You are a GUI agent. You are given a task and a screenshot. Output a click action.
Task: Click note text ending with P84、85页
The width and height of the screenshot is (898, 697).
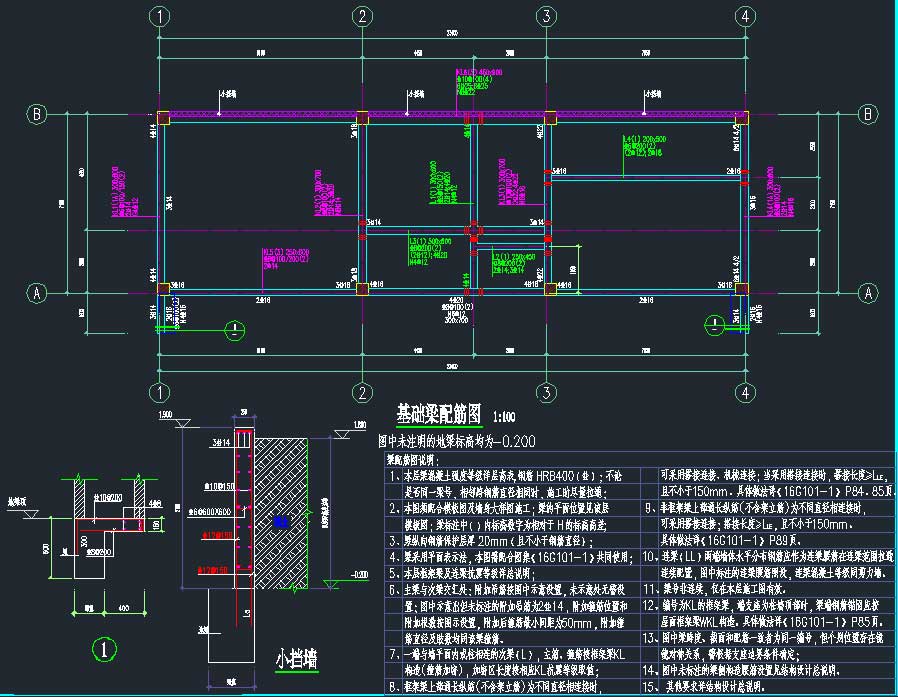coord(775,491)
